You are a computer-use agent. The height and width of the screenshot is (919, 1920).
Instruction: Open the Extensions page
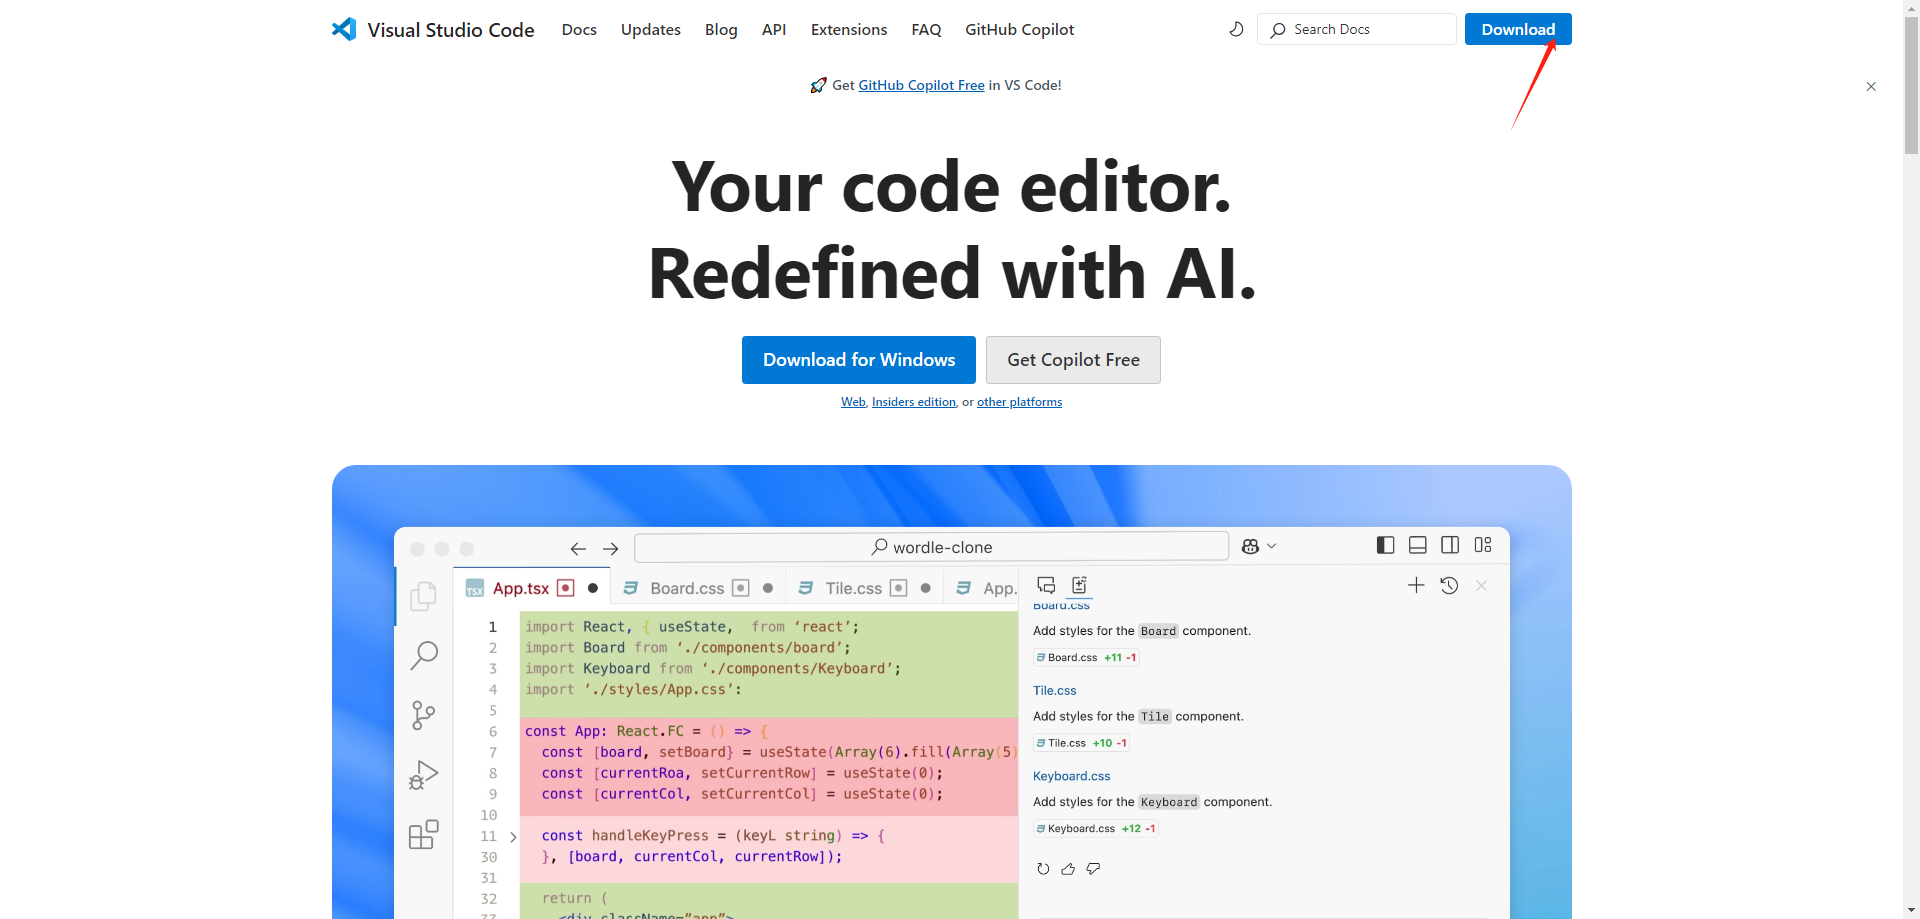tap(849, 30)
